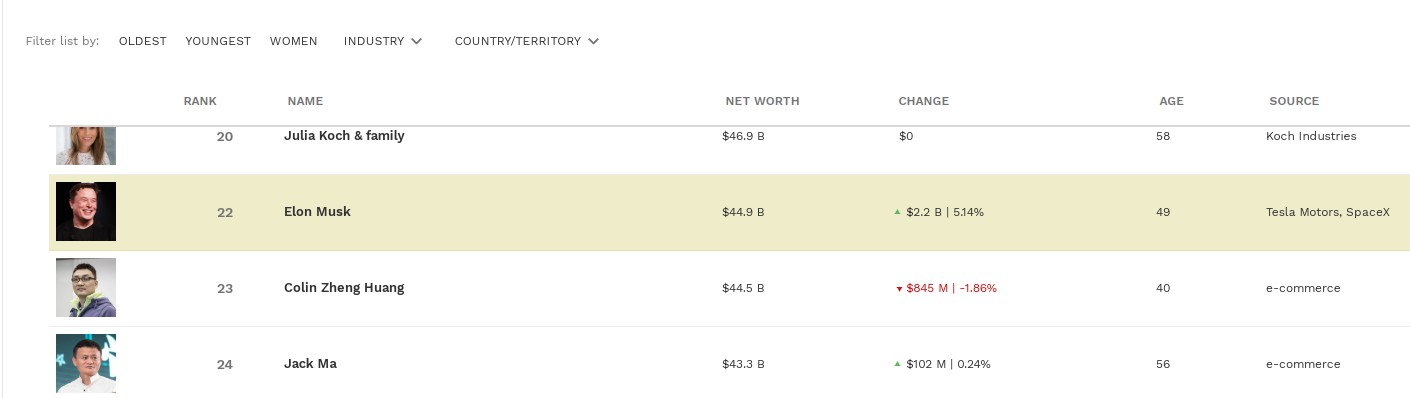Open Elon Musk's name link

317,212
